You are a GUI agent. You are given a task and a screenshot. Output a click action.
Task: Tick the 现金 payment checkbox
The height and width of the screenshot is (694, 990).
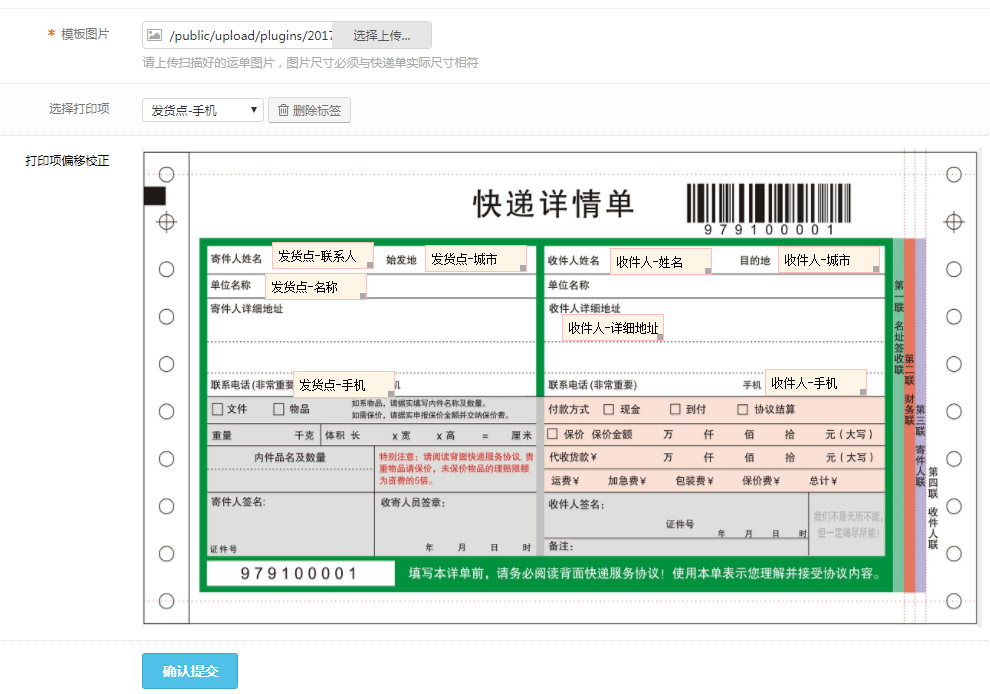609,409
